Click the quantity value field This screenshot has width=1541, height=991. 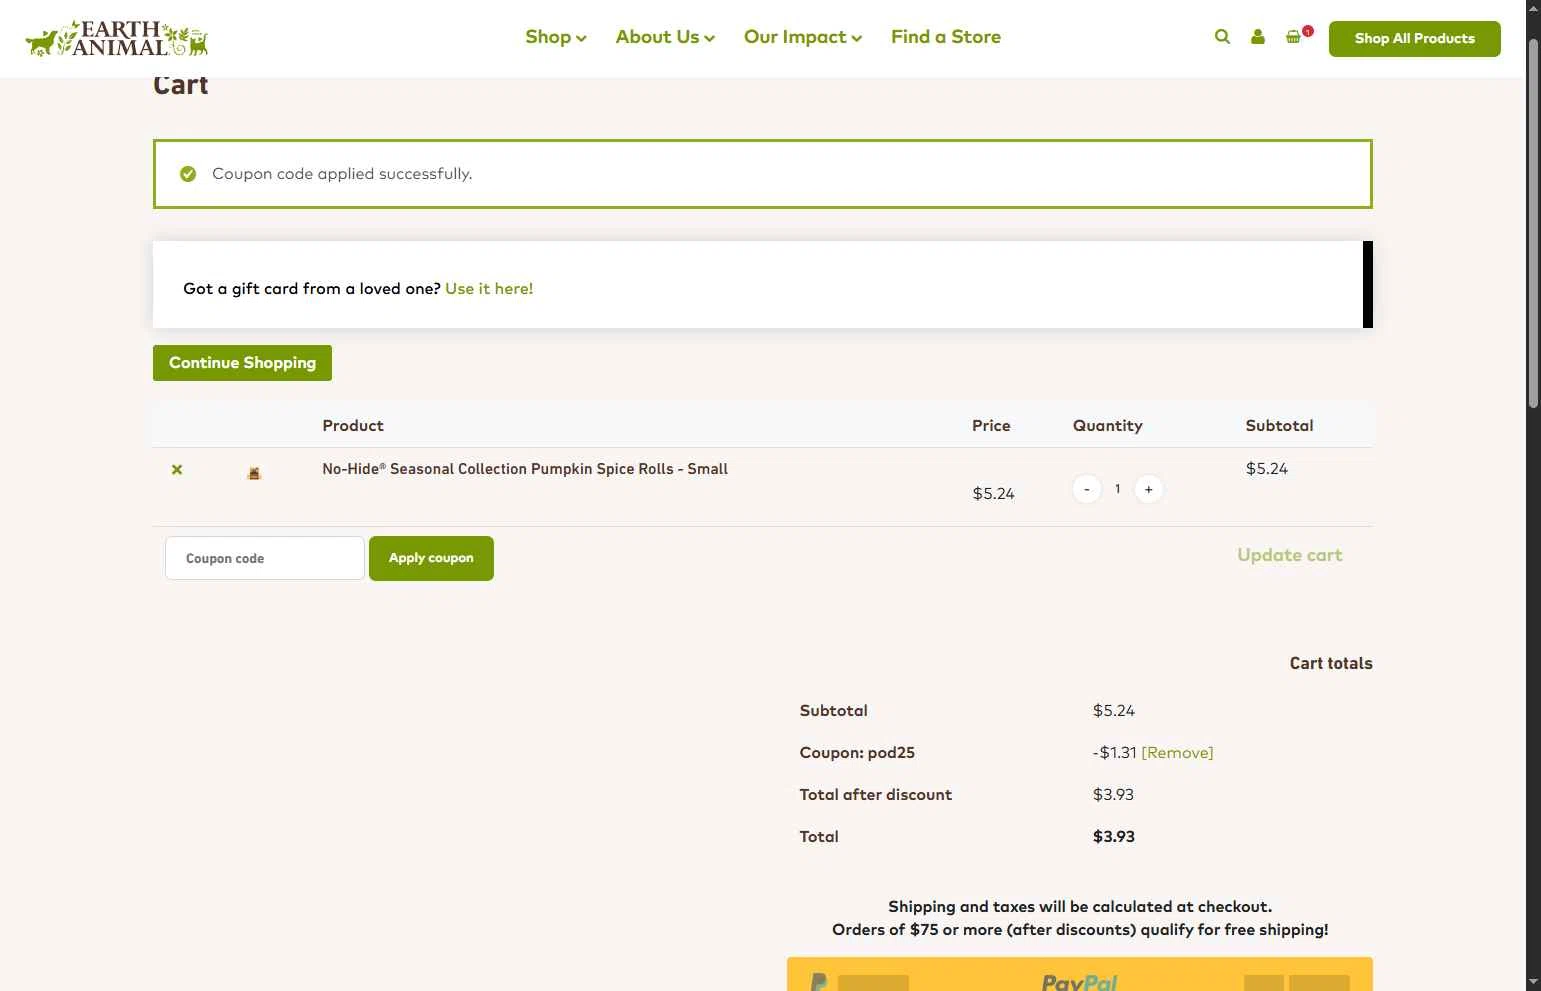1118,489
